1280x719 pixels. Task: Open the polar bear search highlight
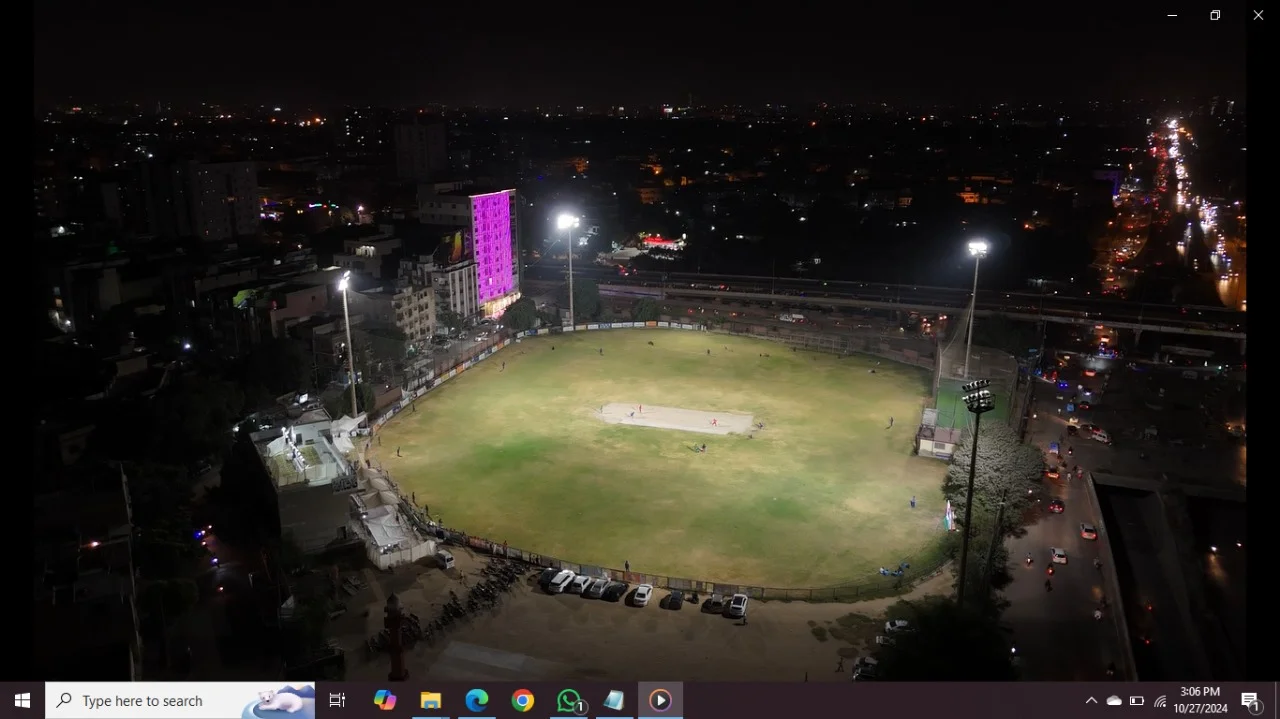(x=278, y=700)
